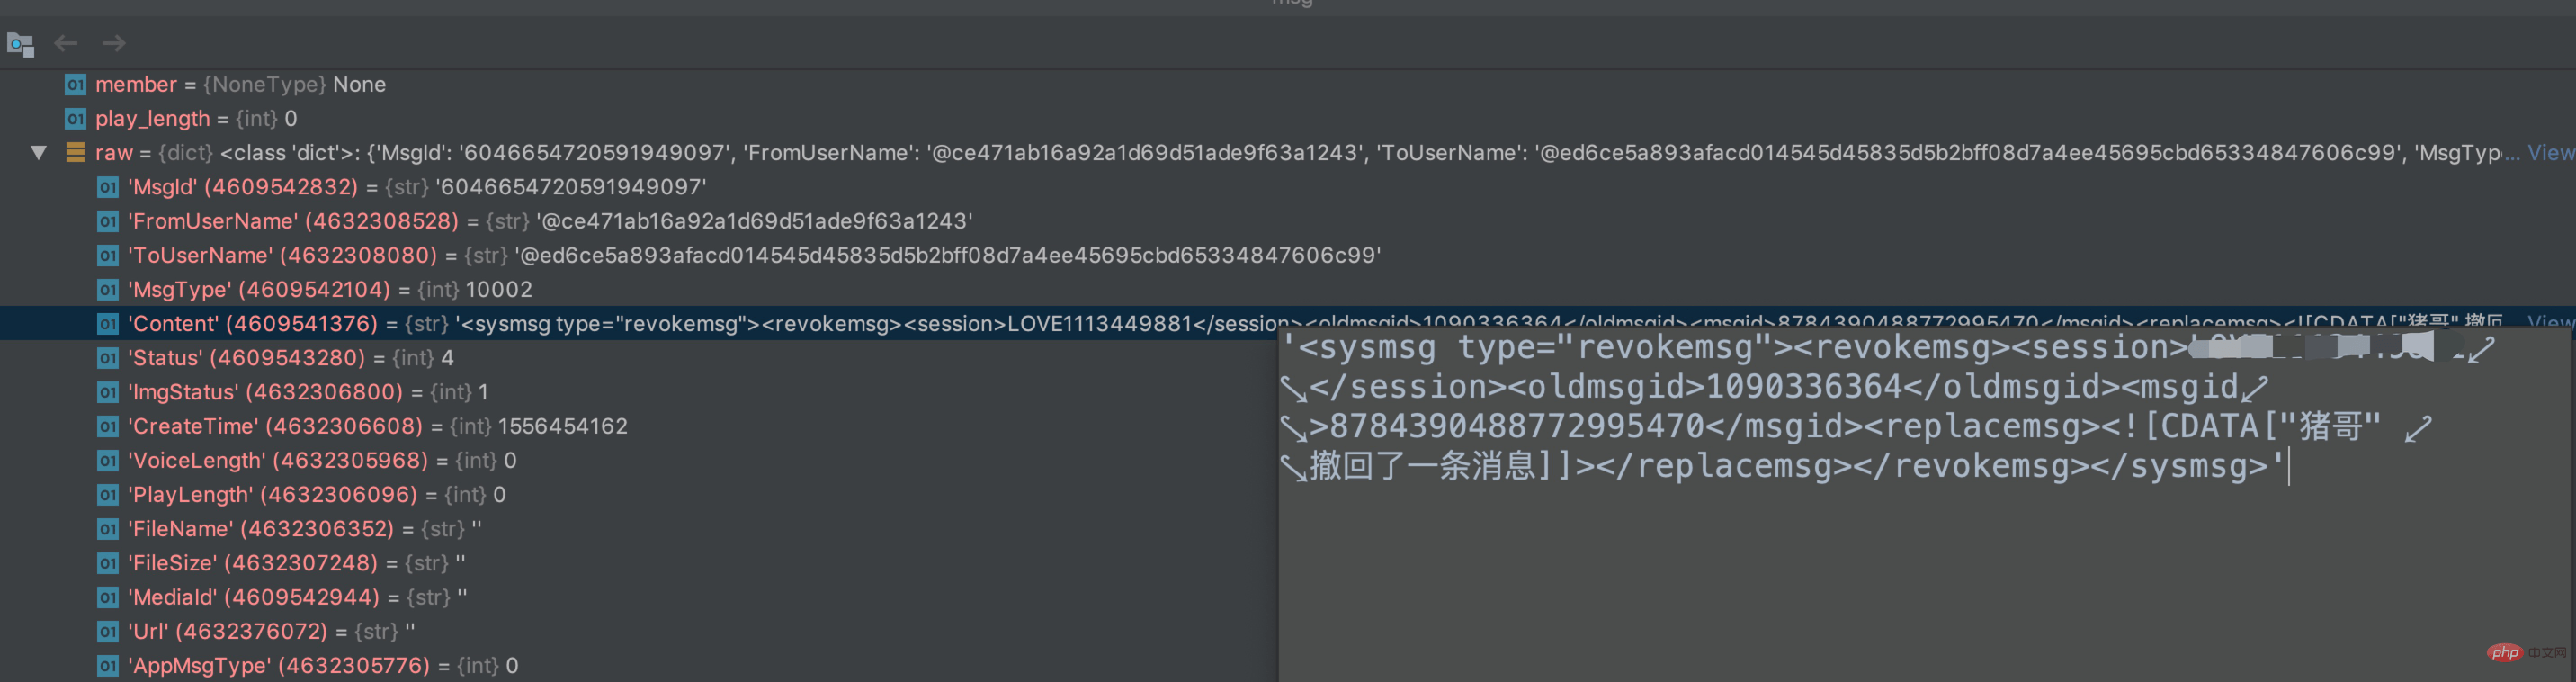Click the value '6046654720591949097' on the 'MsgId' row
The image size is (2576, 682).
[x=571, y=187]
